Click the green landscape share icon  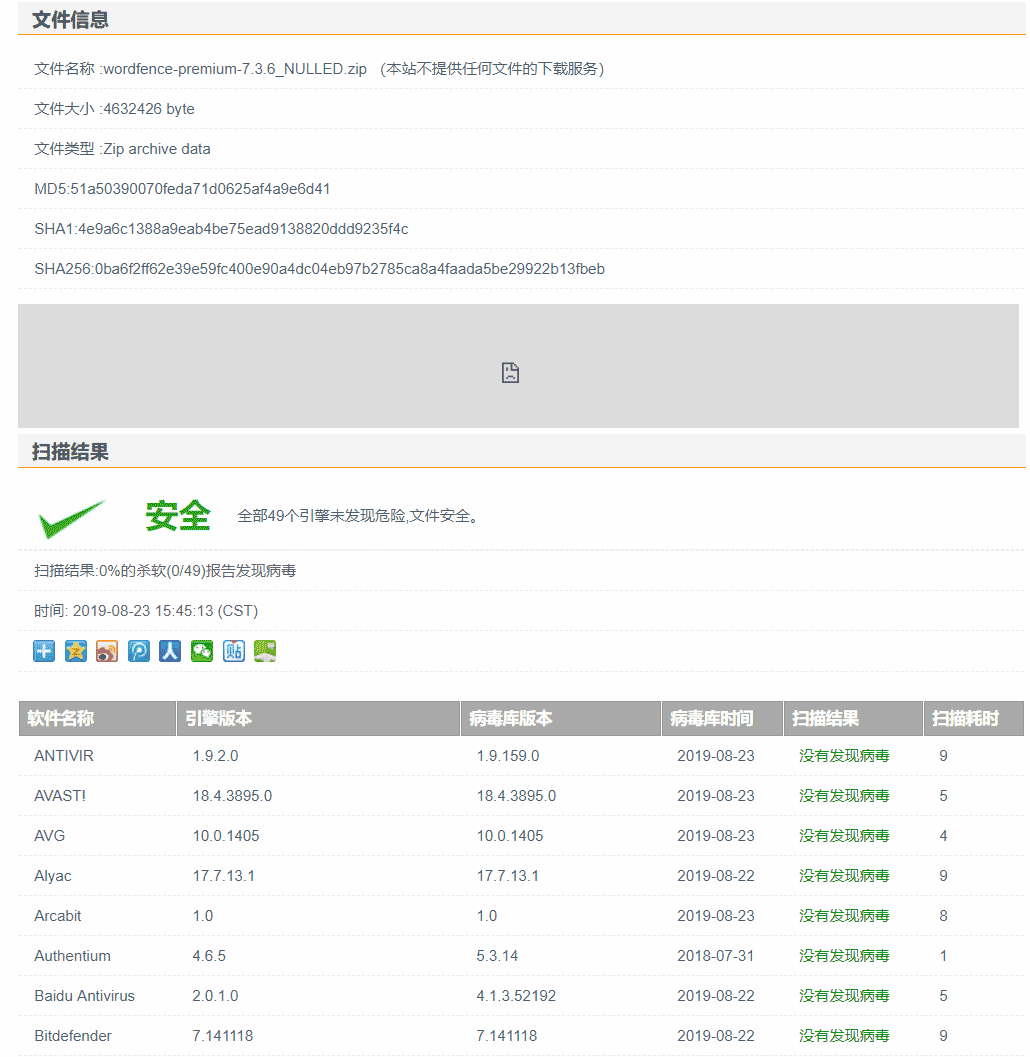[x=265, y=651]
